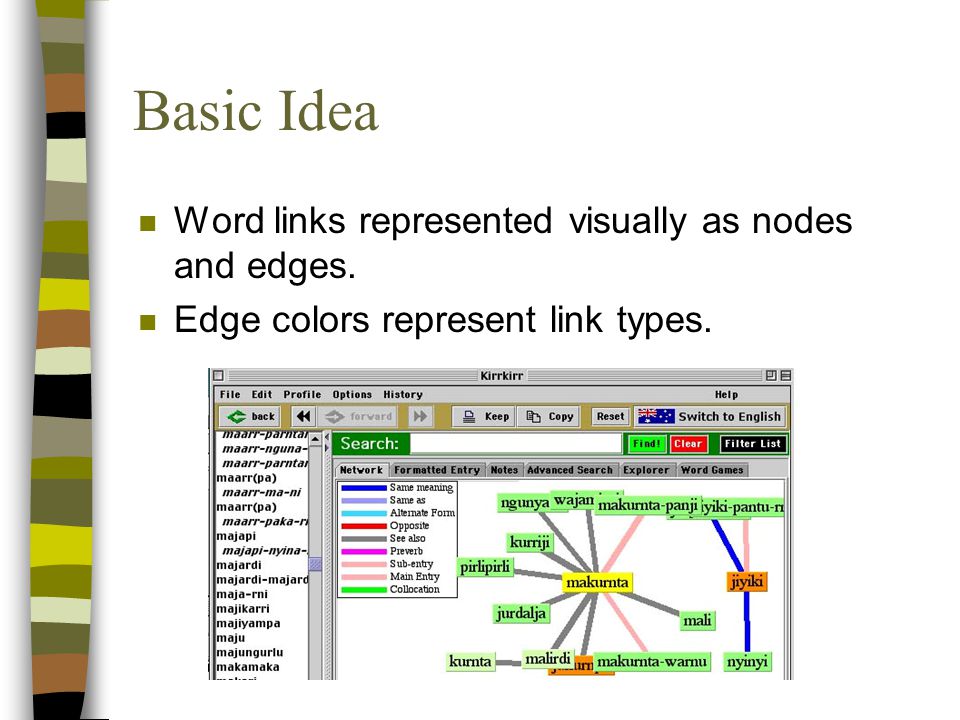
Task: Open the File menu
Action: coord(230,395)
